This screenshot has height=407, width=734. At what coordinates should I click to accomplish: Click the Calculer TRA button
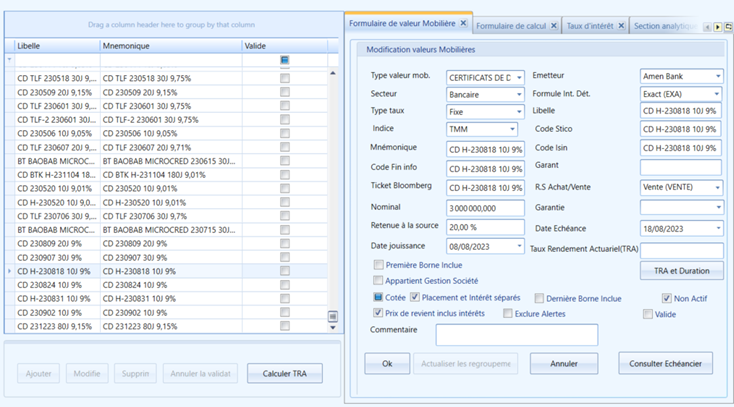click(x=285, y=373)
